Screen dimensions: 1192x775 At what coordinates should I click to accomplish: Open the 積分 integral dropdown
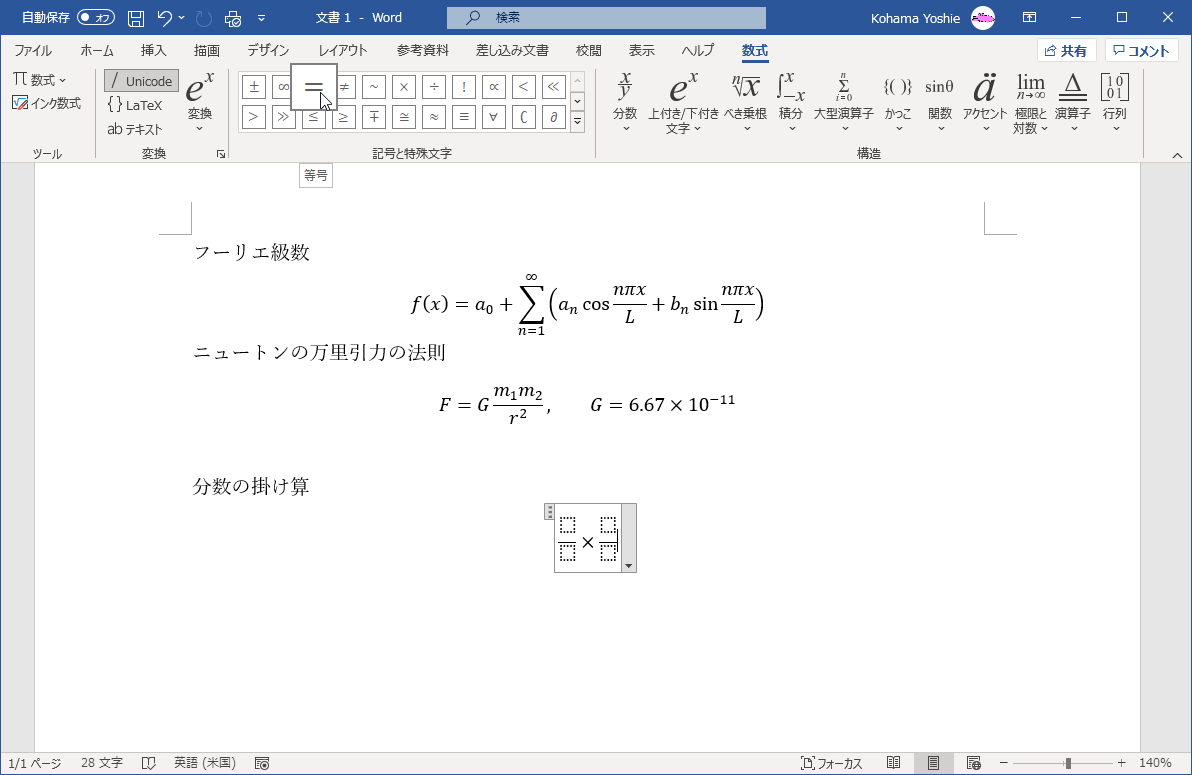(791, 103)
